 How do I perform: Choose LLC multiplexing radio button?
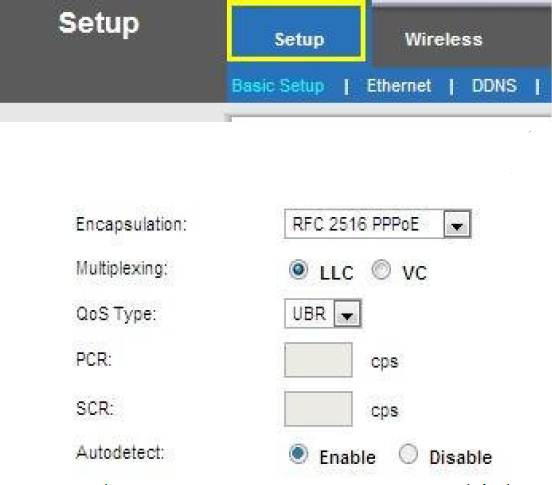(298, 270)
